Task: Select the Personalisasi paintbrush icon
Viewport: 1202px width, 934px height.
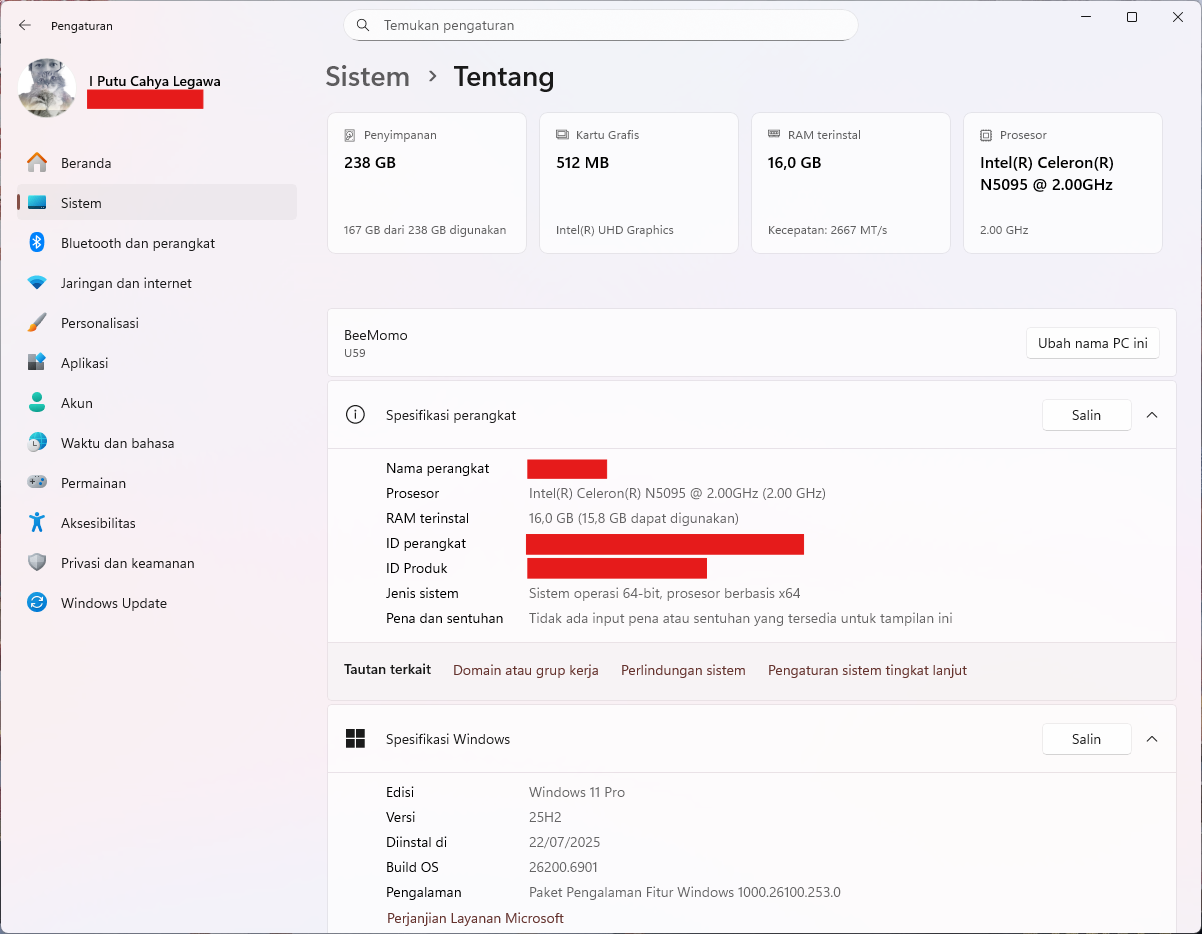Action: click(x=37, y=323)
